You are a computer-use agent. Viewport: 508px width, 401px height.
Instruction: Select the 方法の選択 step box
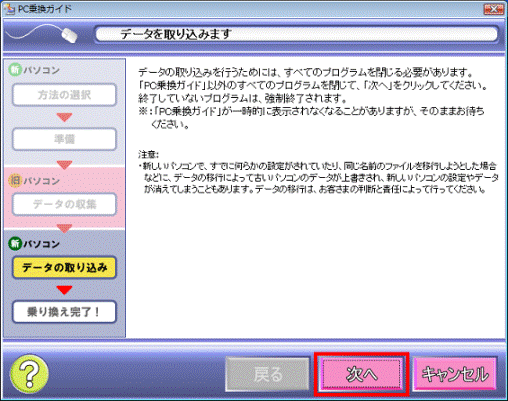point(64,95)
